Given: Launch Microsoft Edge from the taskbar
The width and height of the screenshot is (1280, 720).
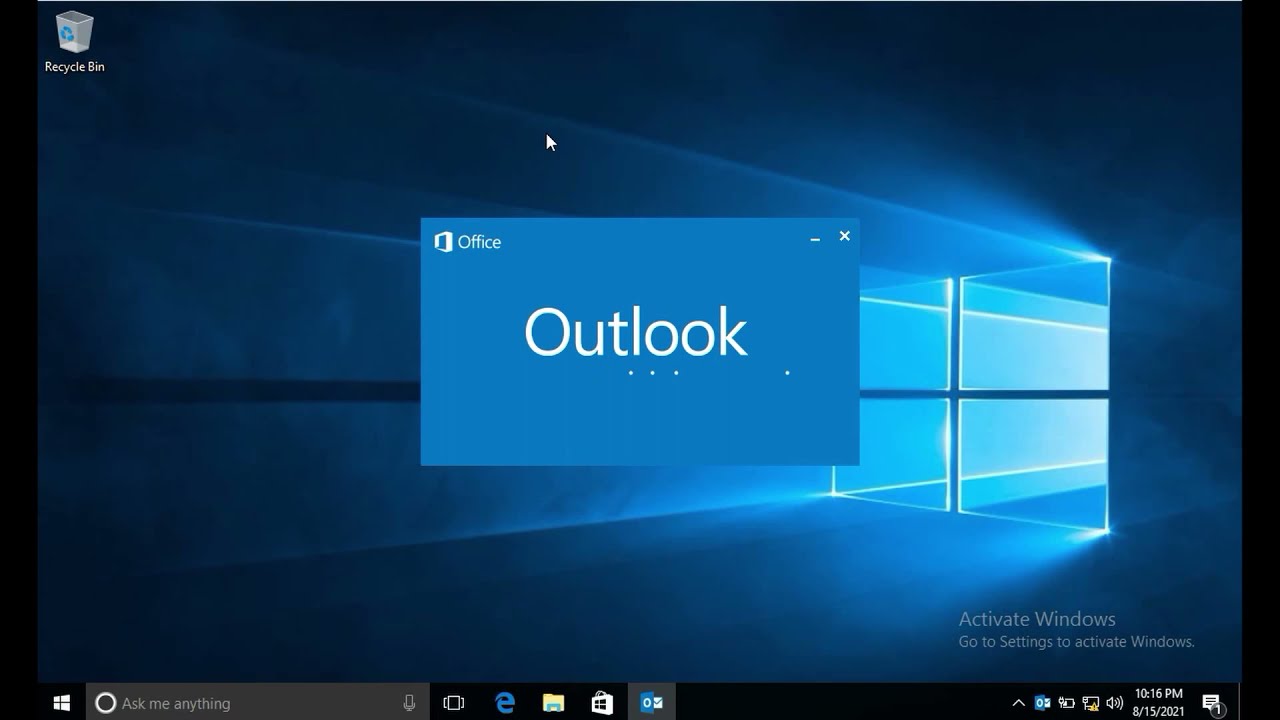Looking at the screenshot, I should point(505,703).
